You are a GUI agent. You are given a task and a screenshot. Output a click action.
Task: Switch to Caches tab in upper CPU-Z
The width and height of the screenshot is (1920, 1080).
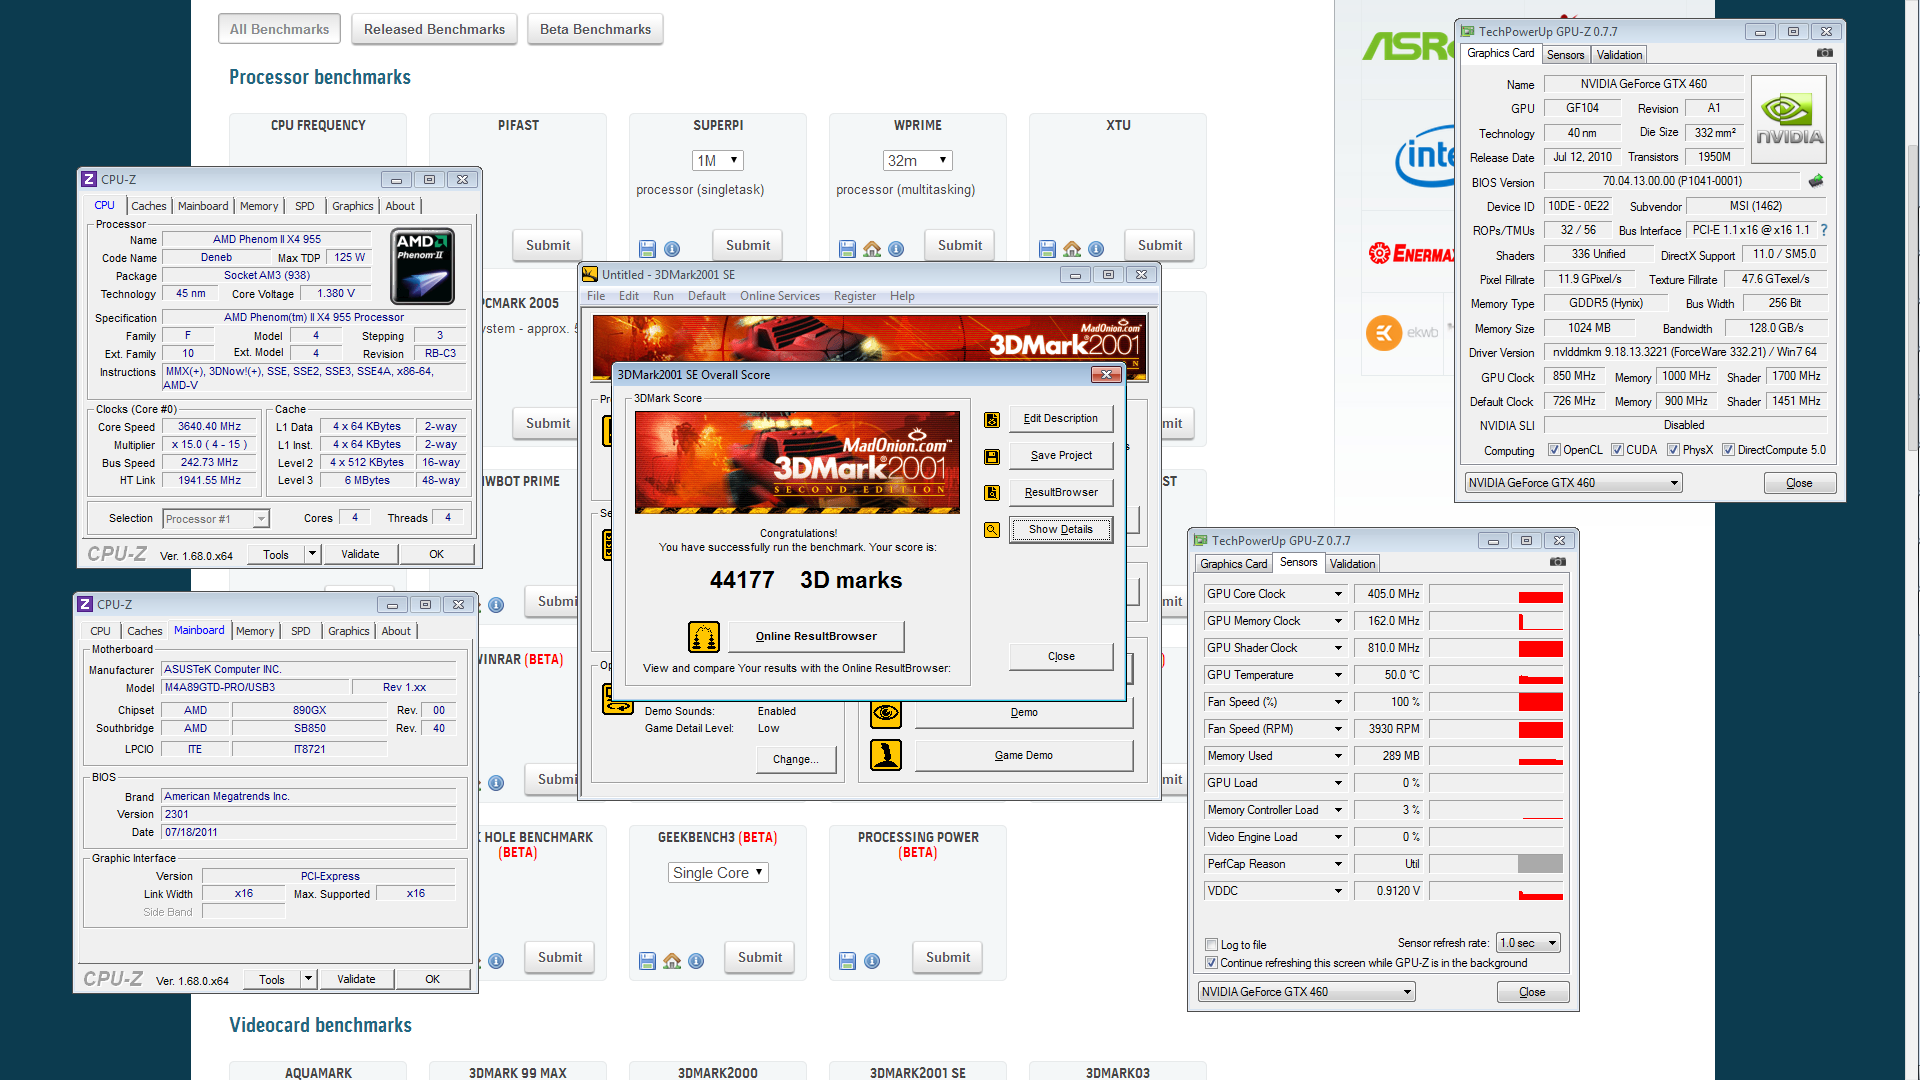click(149, 206)
